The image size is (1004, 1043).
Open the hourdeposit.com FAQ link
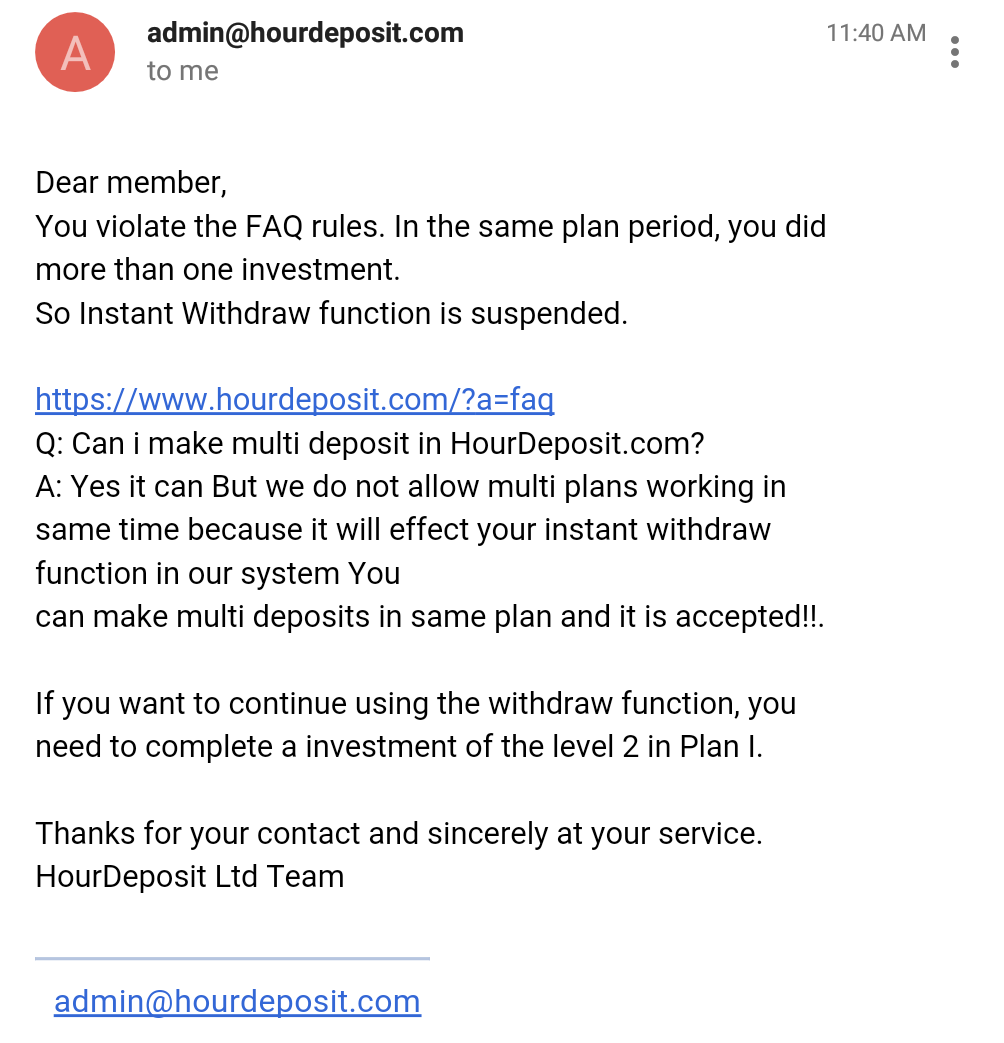[x=294, y=400]
